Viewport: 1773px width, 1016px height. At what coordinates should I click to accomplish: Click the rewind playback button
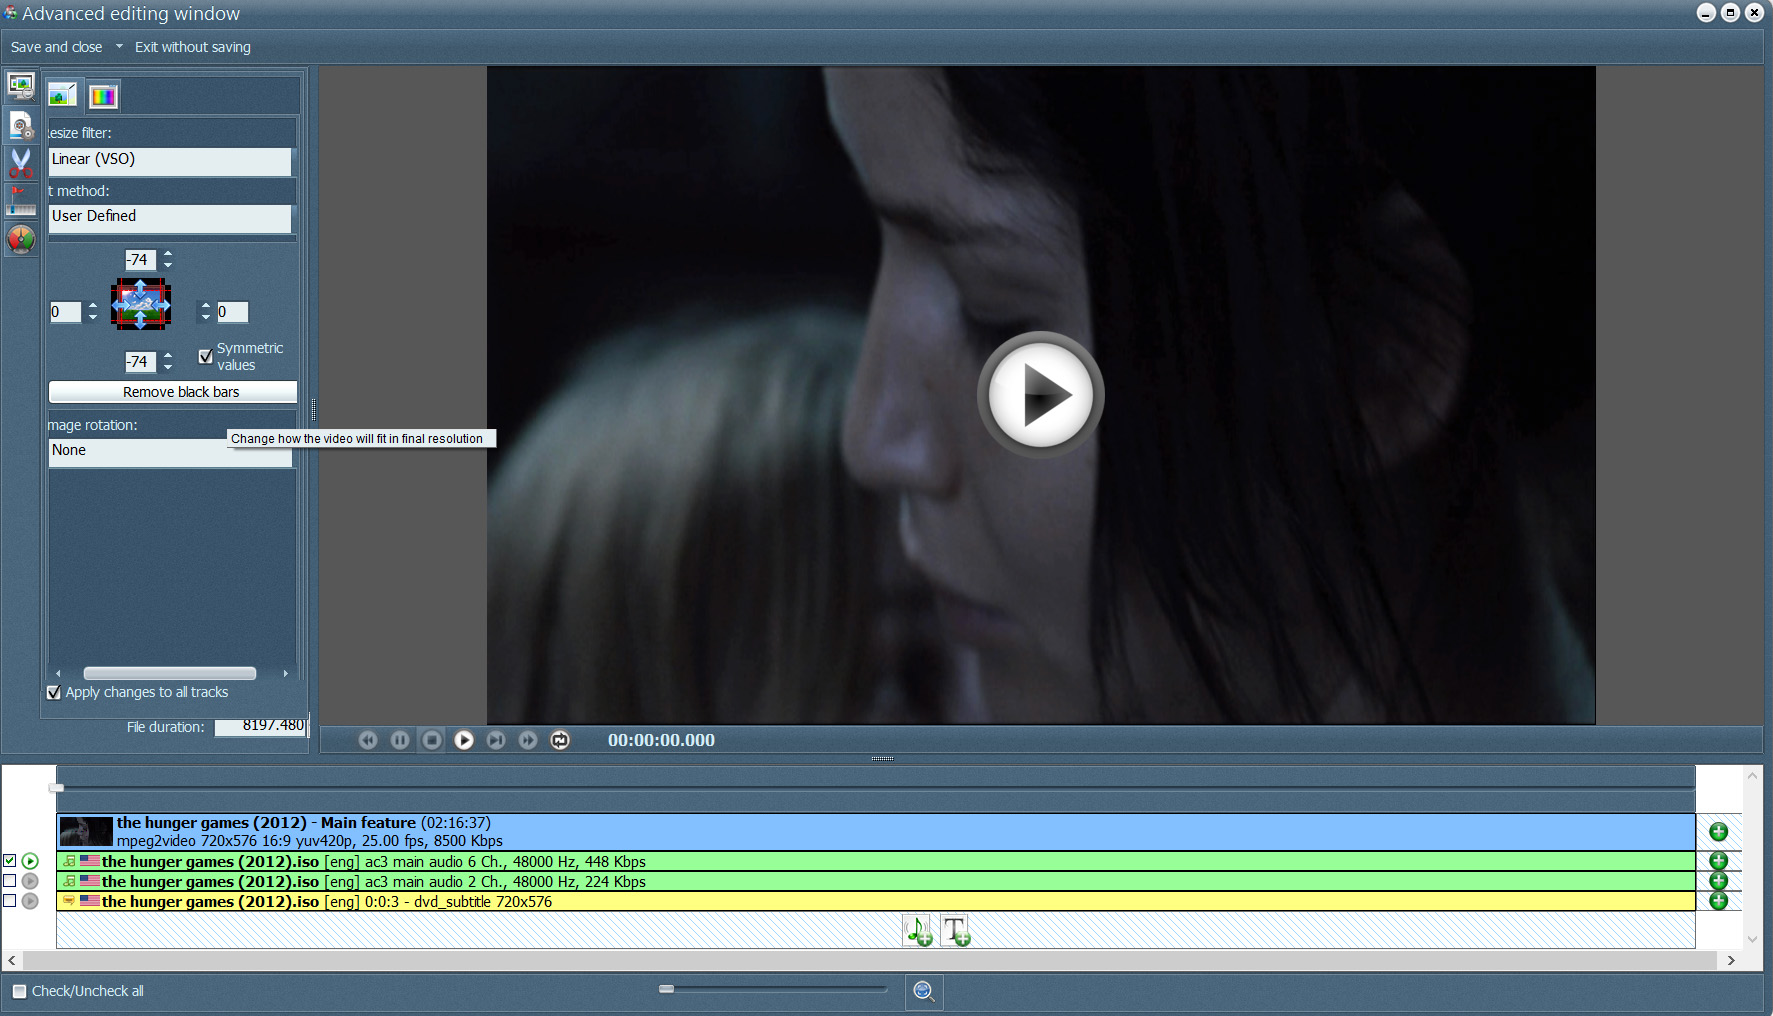tap(368, 740)
